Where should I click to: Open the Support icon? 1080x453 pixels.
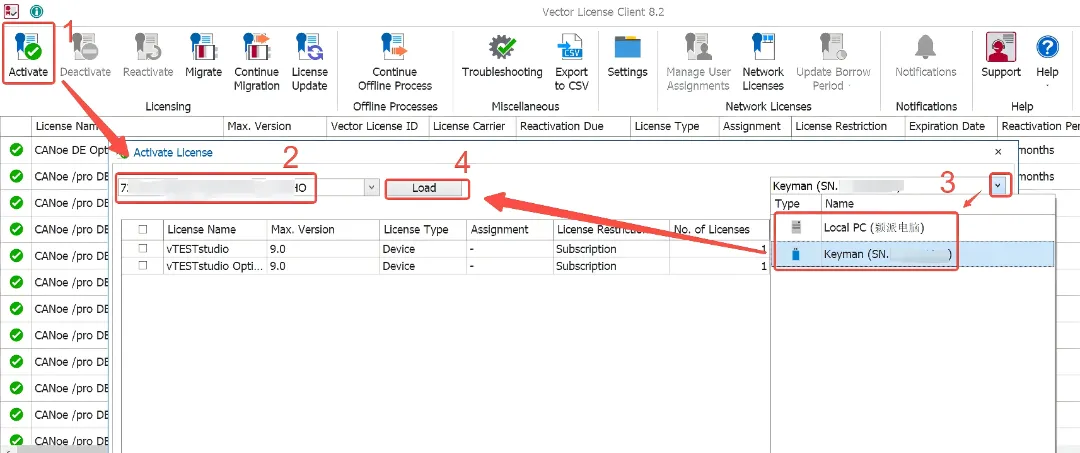click(1001, 47)
